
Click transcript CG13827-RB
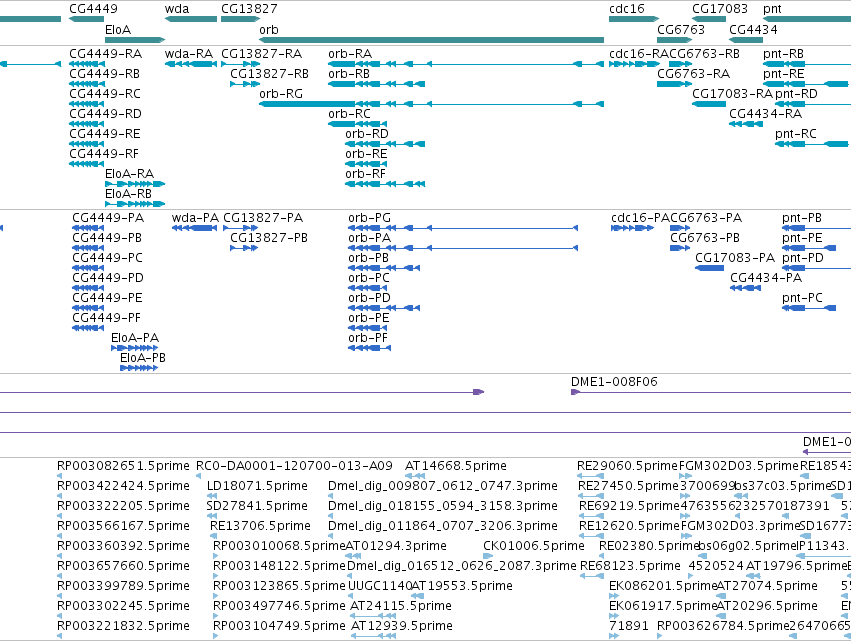pyautogui.click(x=269, y=74)
